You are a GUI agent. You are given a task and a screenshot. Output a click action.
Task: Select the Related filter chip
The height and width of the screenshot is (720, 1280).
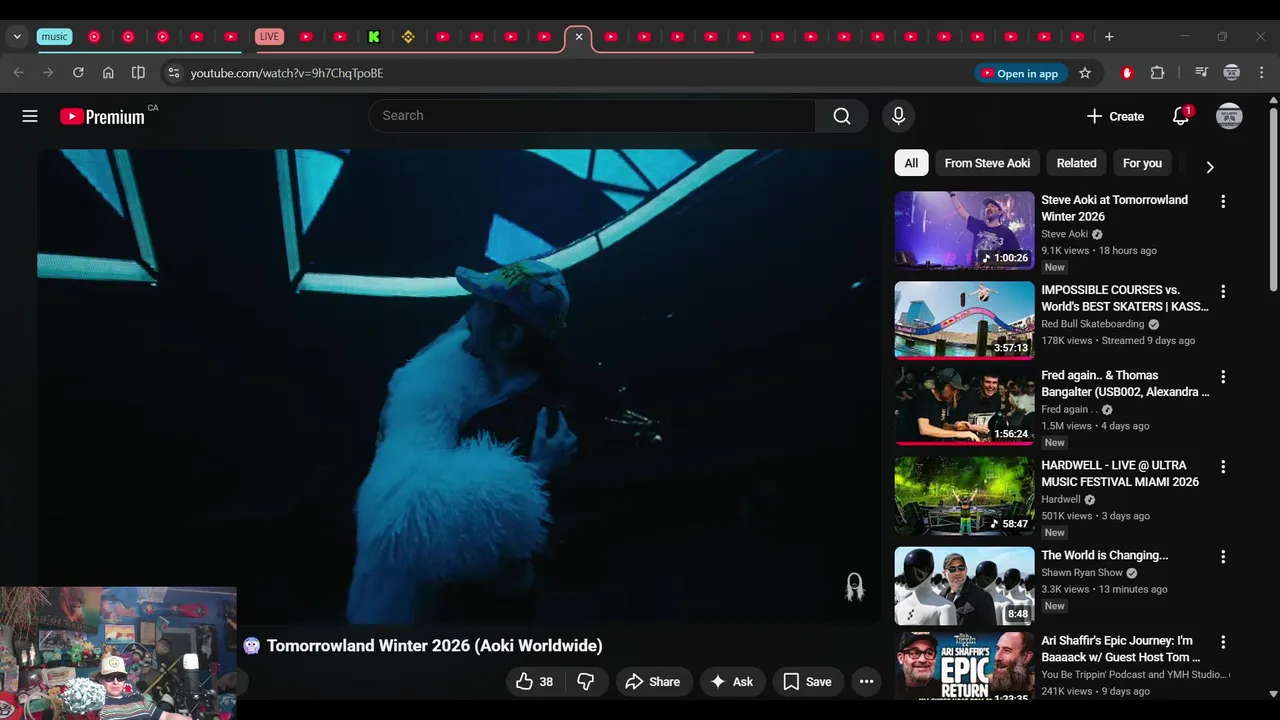tap(1076, 163)
